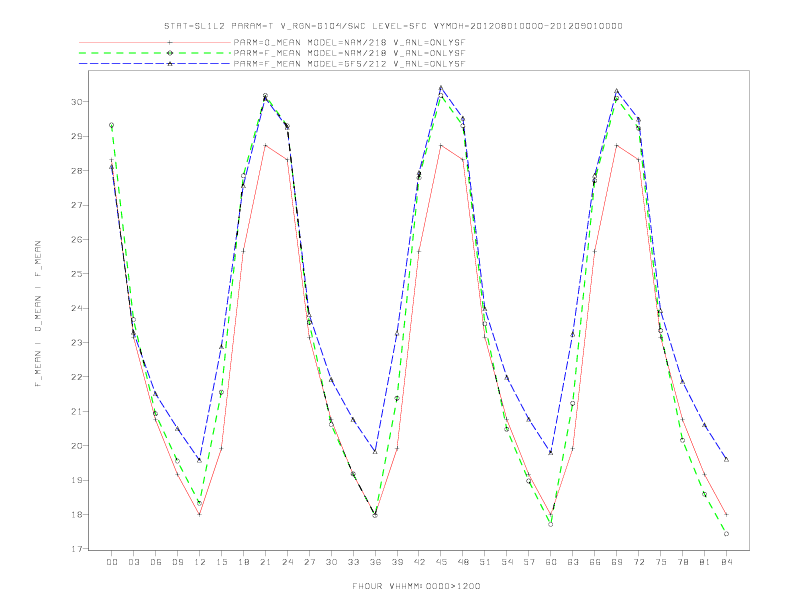The width and height of the screenshot is (792, 612).
Task: Click the blue triangle data point at hour 78
Action: [x=682, y=382]
